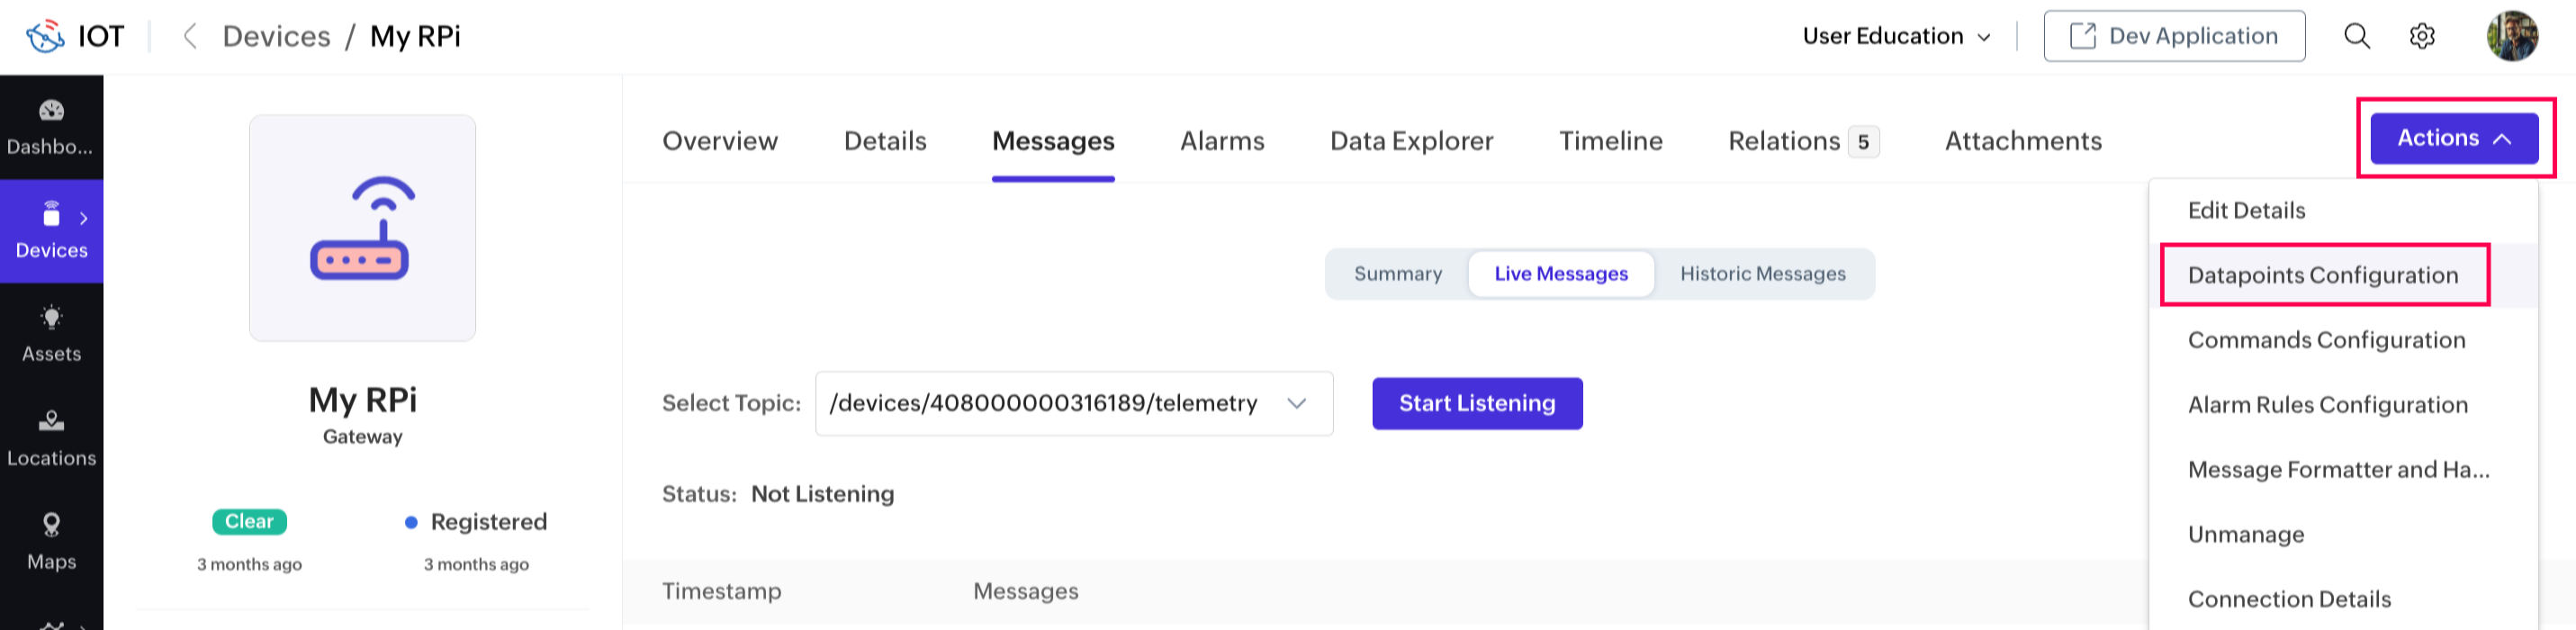Go to Maps via sidebar pin icon

pos(51,525)
